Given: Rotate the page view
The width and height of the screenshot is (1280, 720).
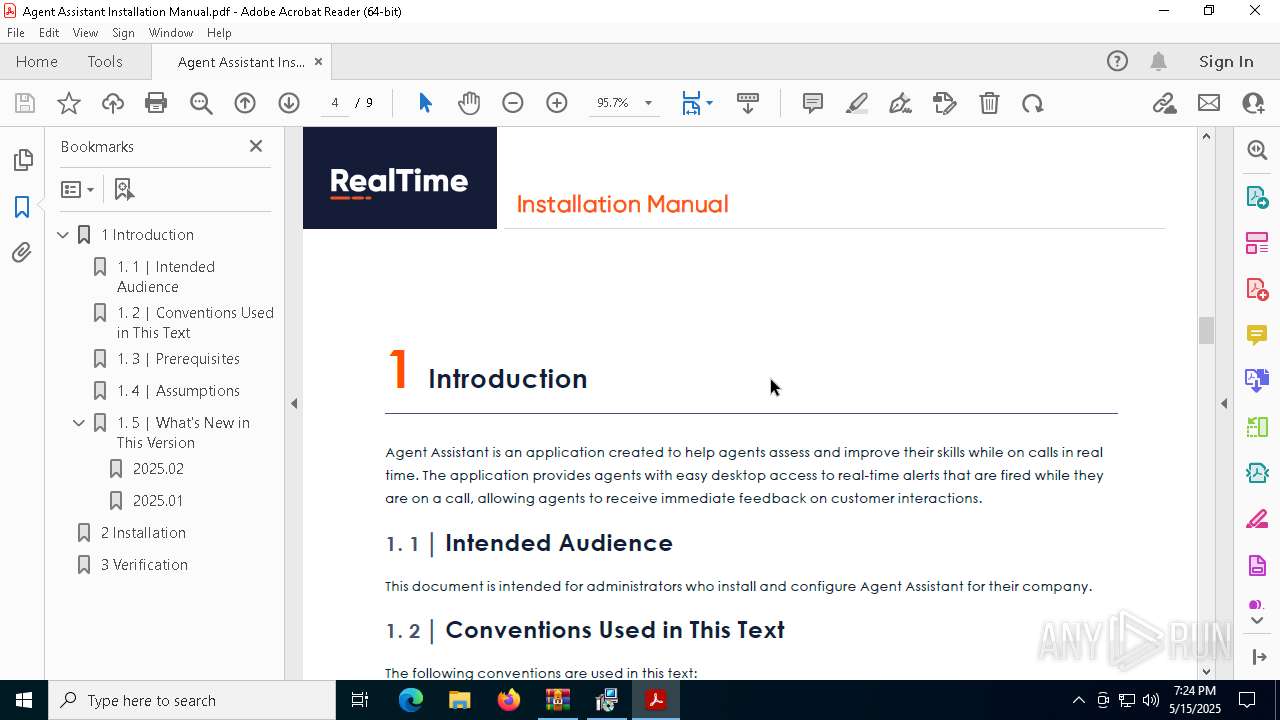Looking at the screenshot, I should tap(1033, 103).
